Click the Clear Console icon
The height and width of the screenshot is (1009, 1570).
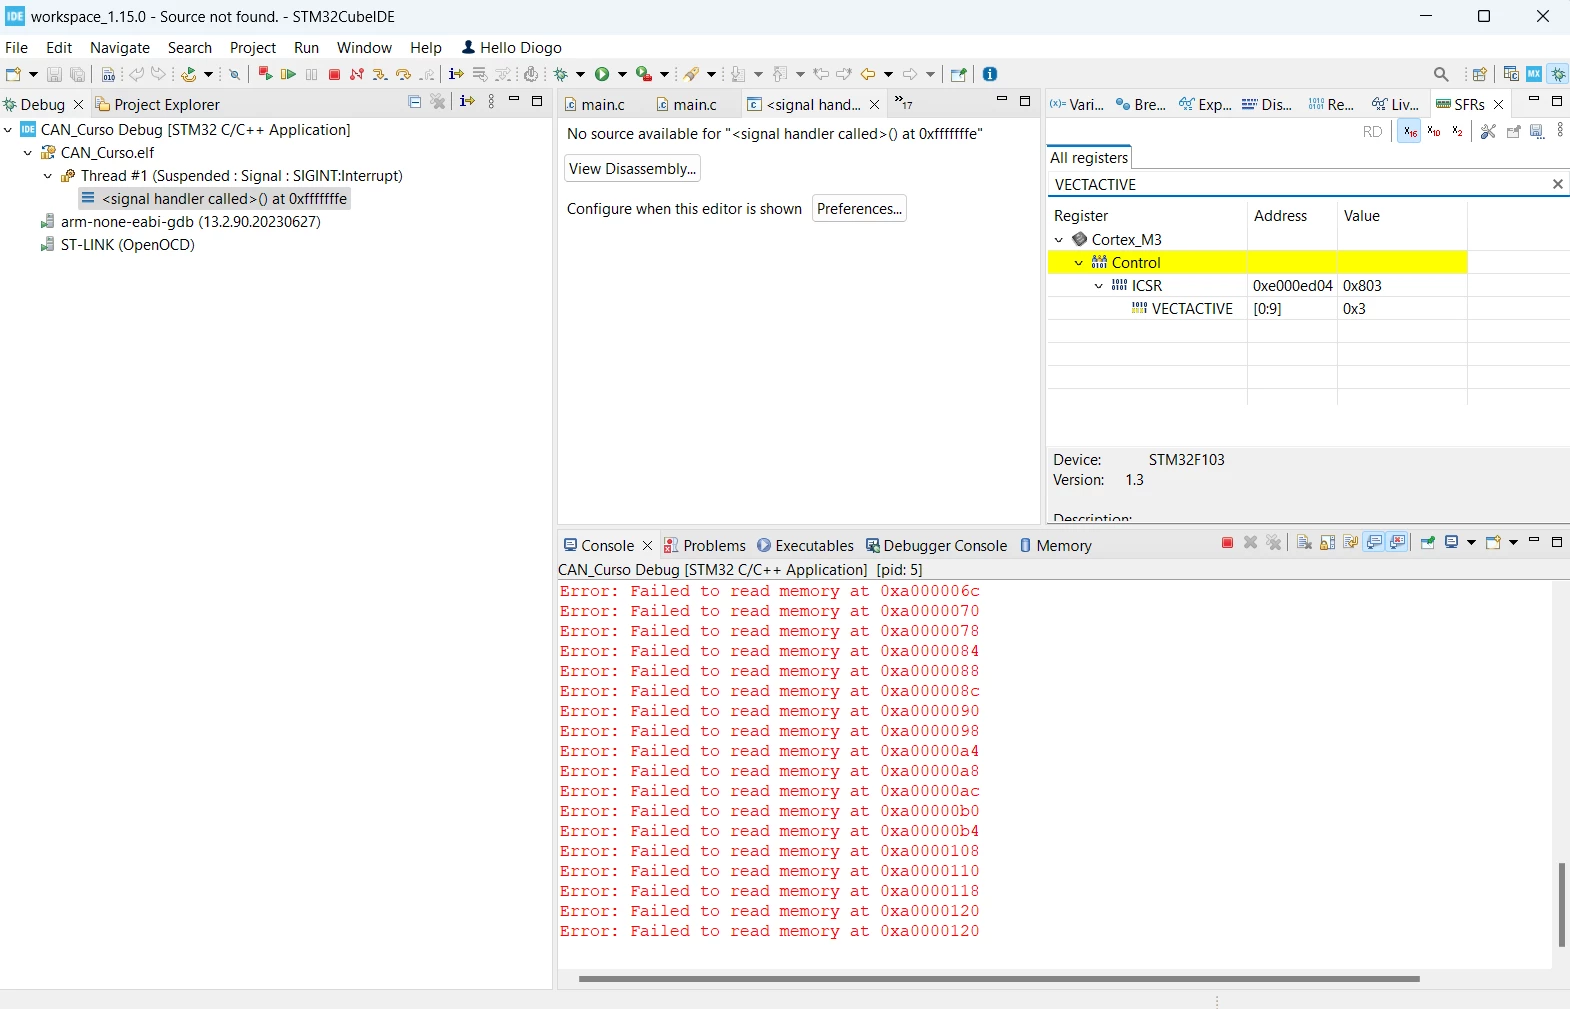click(x=1304, y=542)
